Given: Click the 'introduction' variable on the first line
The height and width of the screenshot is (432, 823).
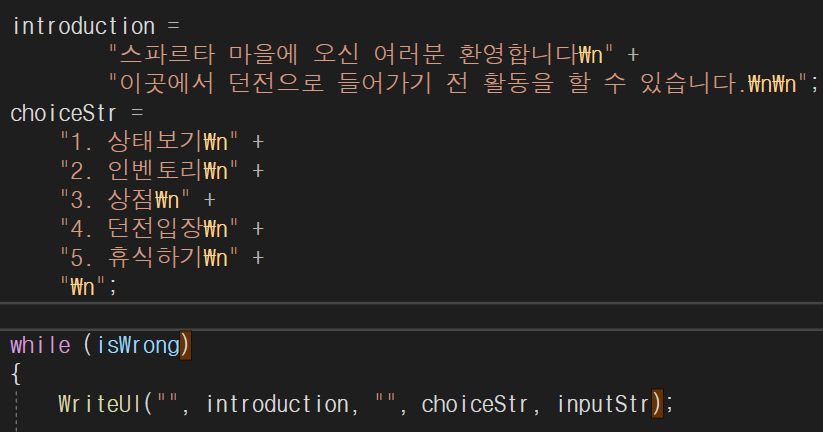Looking at the screenshot, I should [x=83, y=26].
